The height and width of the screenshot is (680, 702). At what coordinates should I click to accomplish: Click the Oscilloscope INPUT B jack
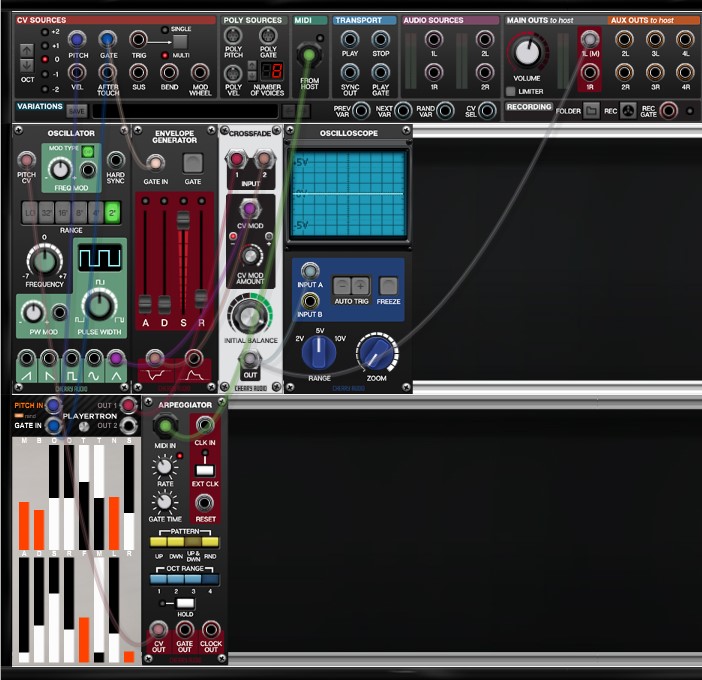pos(309,301)
